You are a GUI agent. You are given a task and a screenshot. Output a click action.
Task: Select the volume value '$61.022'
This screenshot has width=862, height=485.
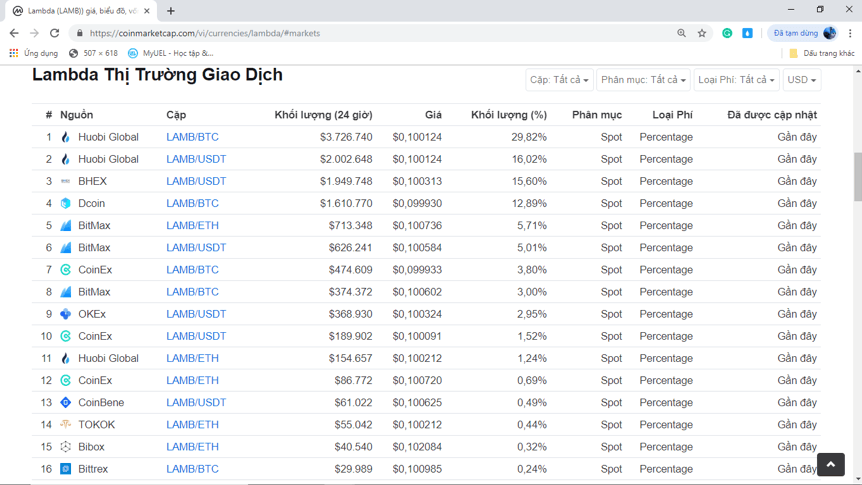pos(353,403)
